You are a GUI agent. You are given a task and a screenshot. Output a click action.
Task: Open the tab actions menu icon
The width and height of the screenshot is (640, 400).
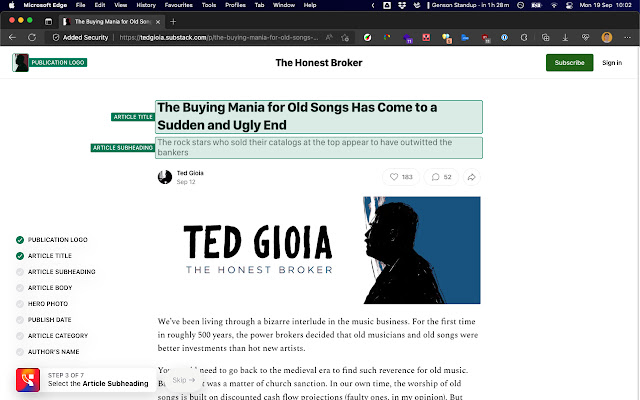(48, 22)
